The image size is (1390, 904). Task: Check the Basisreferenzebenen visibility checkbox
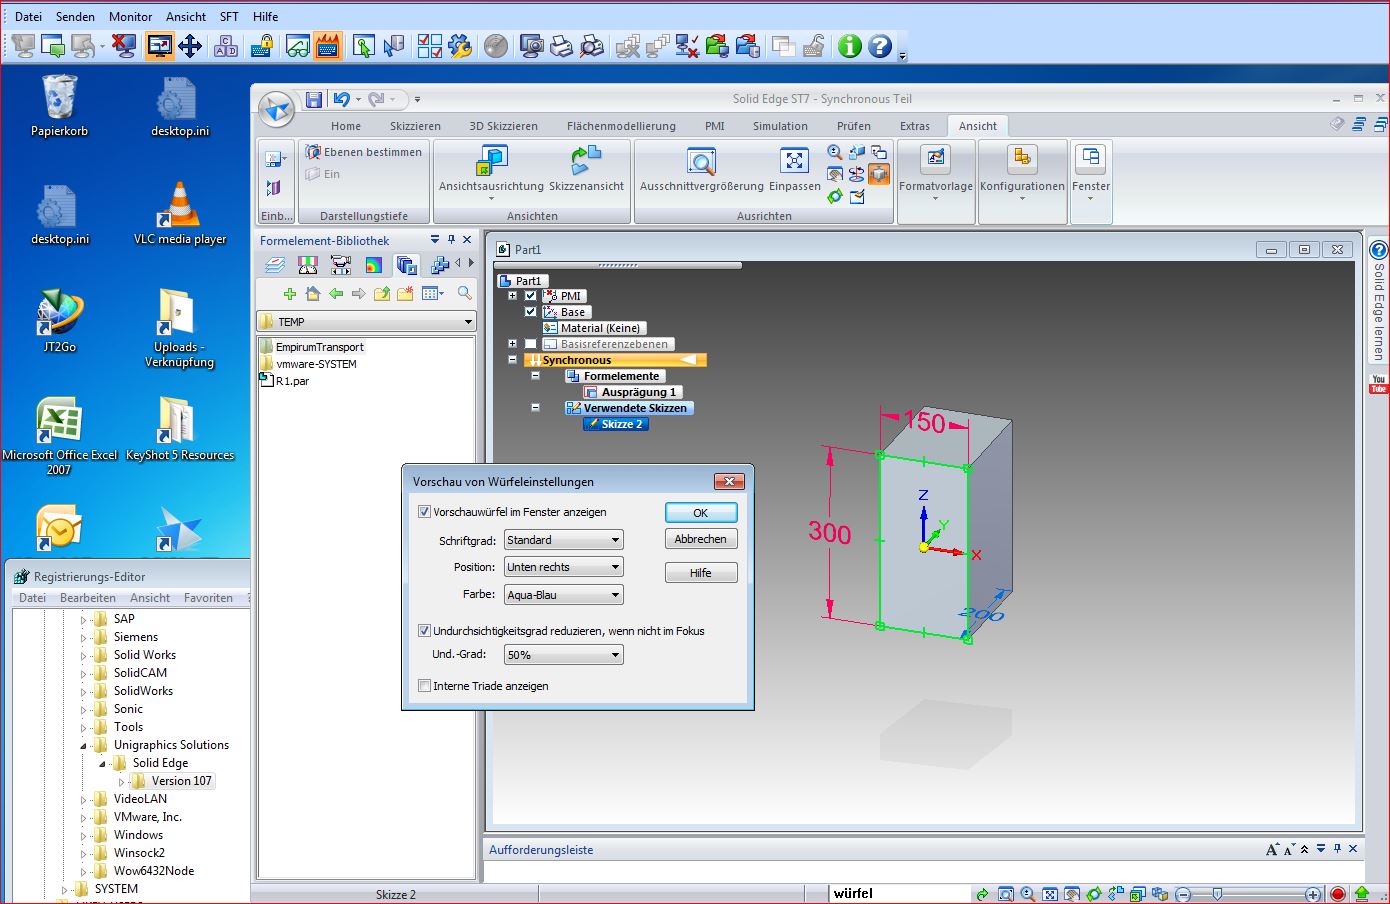tap(531, 344)
